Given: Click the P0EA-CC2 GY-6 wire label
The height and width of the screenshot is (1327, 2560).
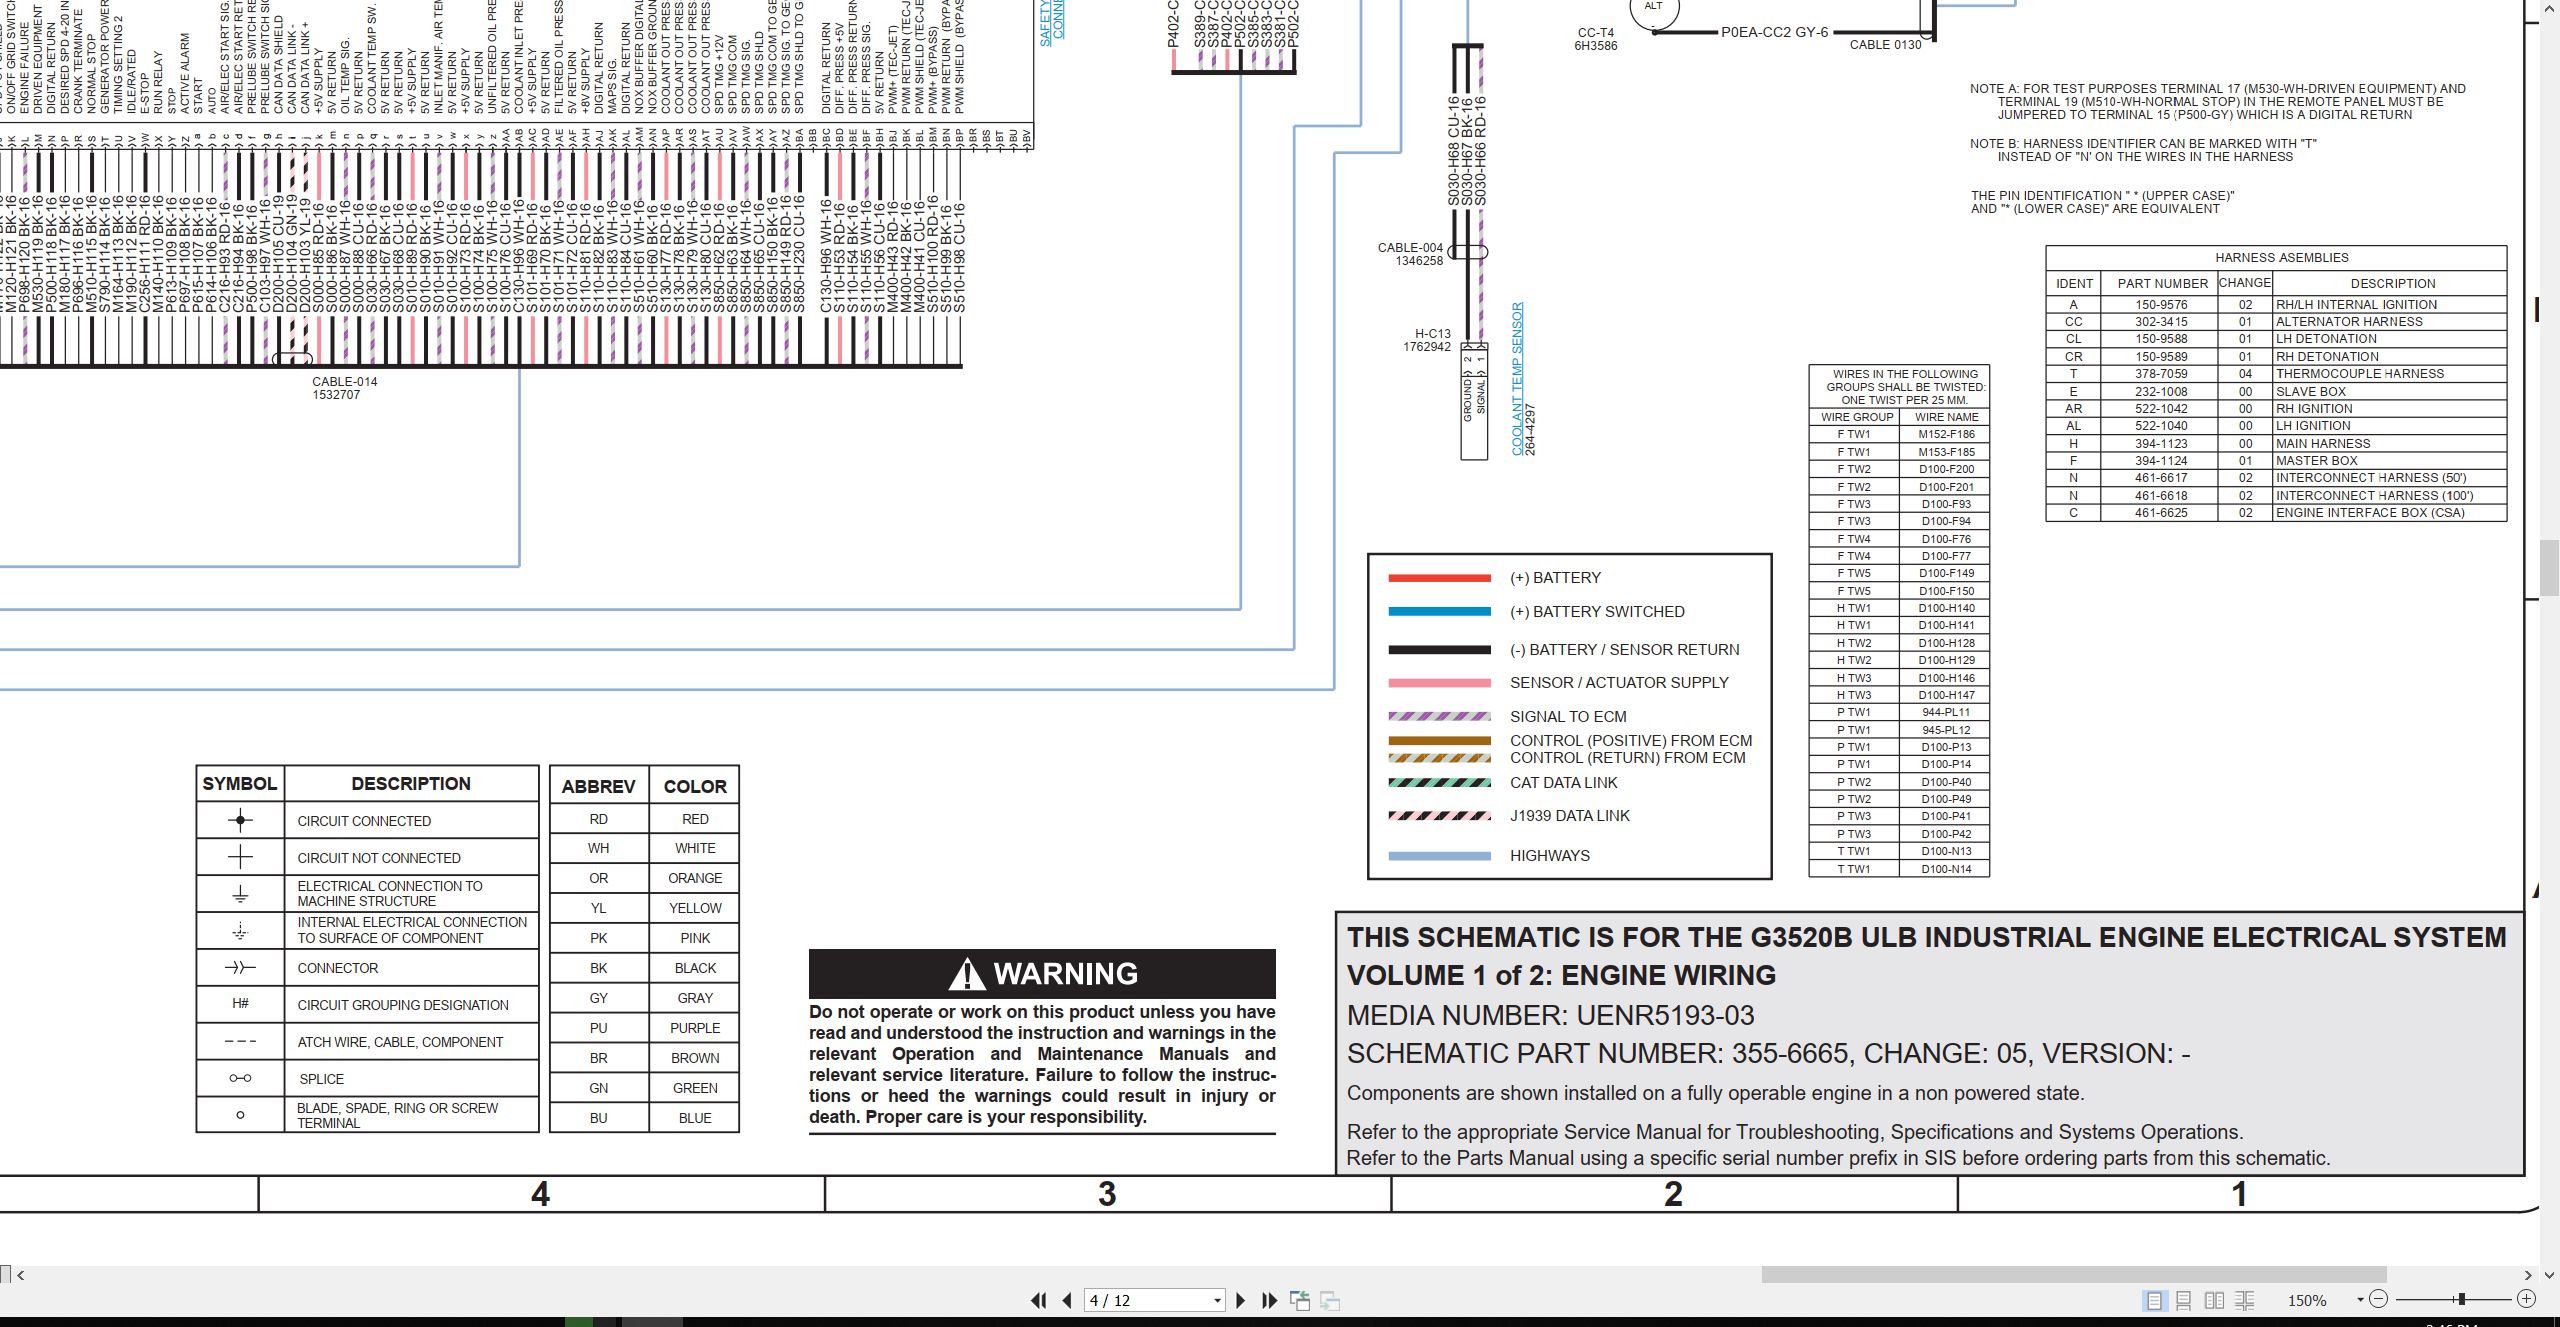Looking at the screenshot, I should pyautogui.click(x=1774, y=32).
